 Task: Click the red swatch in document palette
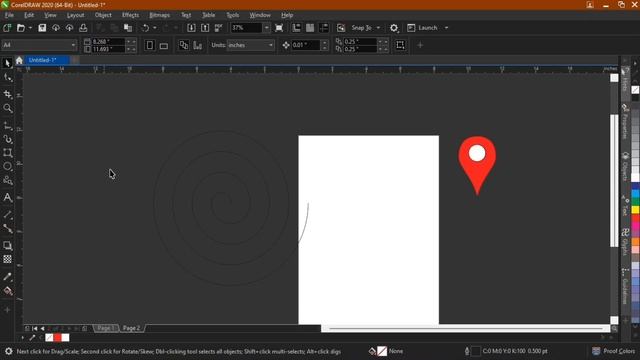[58, 338]
